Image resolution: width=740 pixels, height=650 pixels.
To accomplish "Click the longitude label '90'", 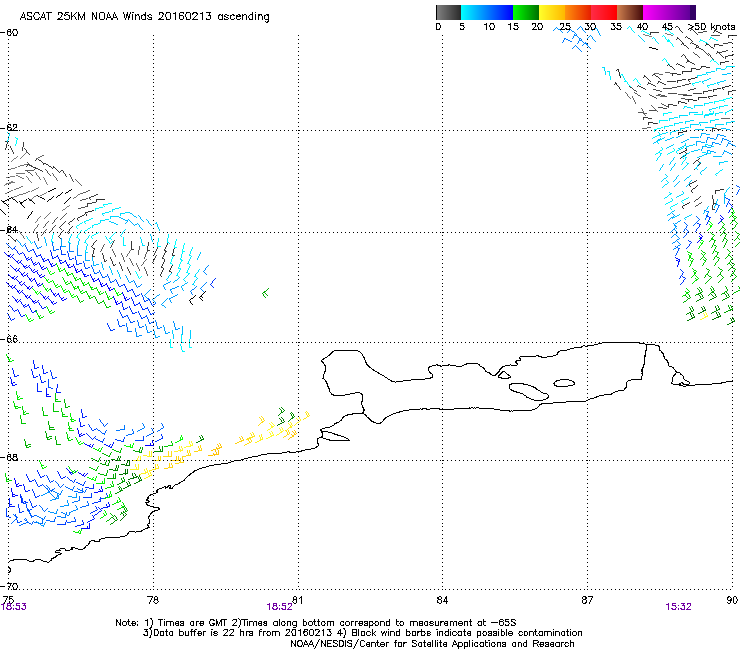I will pyautogui.click(x=732, y=599).
